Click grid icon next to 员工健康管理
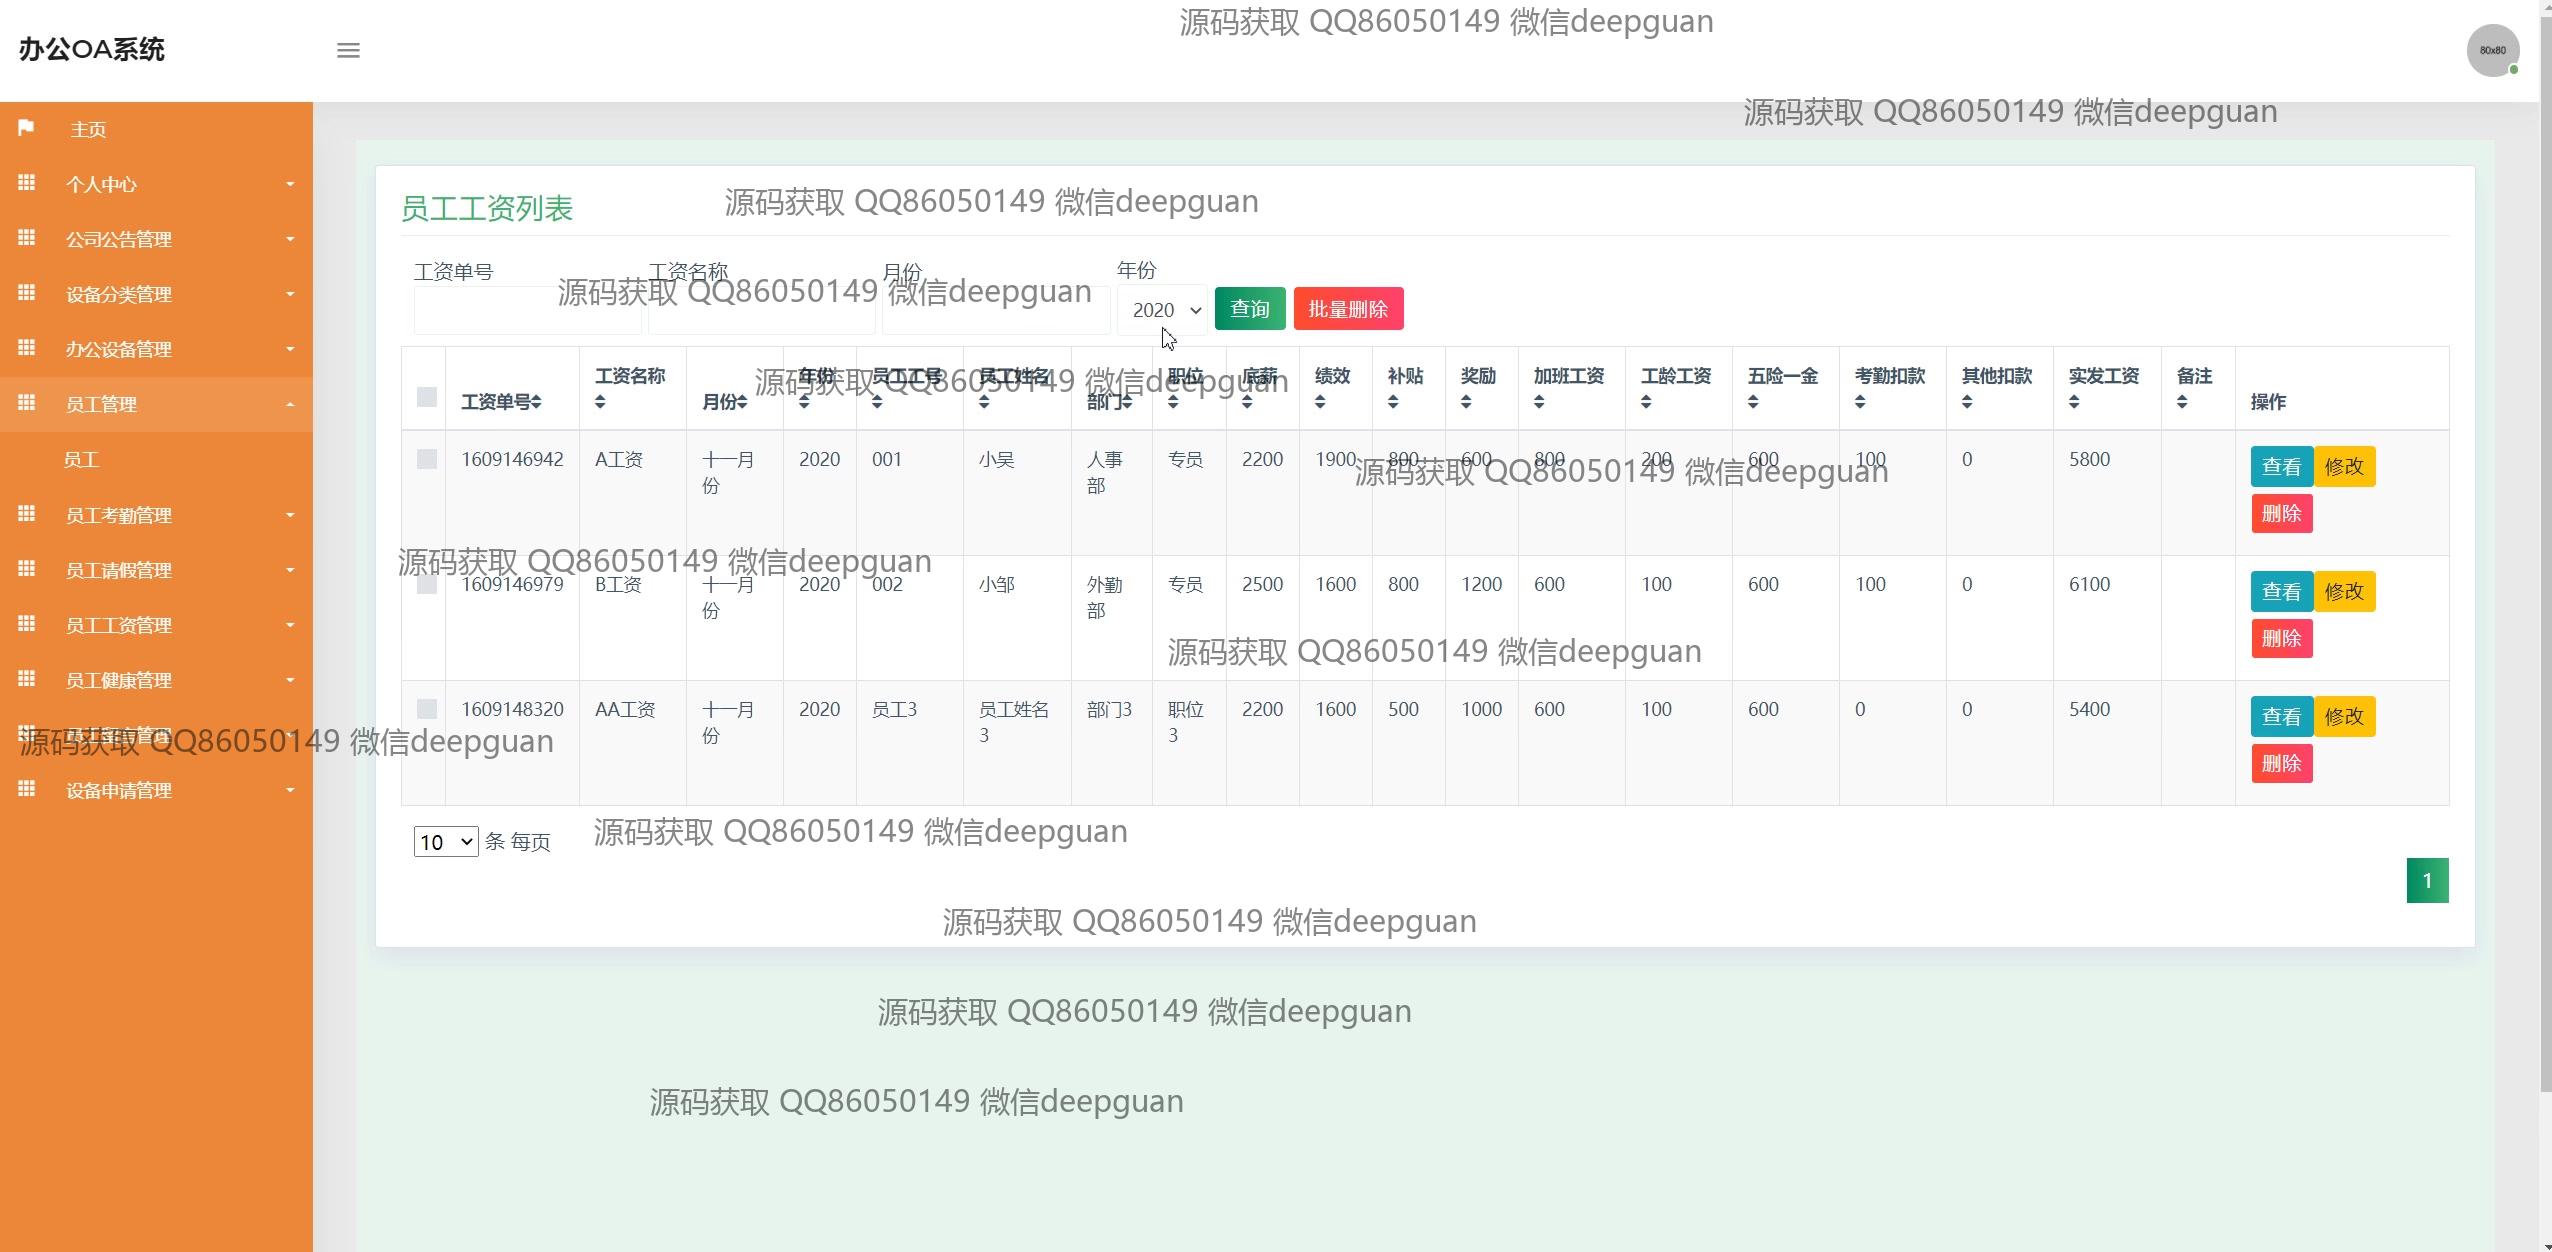Image resolution: width=2552 pixels, height=1252 pixels. tap(27, 679)
